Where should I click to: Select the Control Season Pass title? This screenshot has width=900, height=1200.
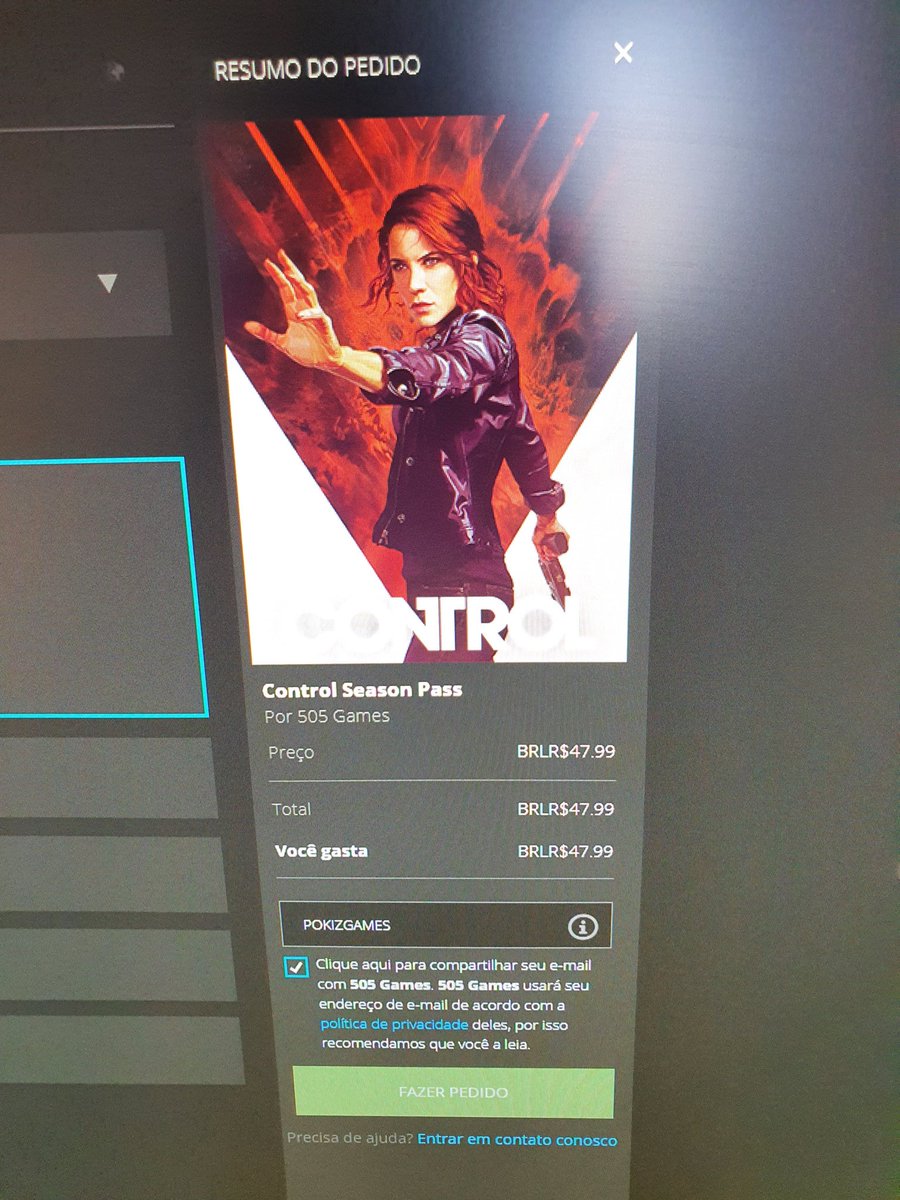(x=362, y=689)
